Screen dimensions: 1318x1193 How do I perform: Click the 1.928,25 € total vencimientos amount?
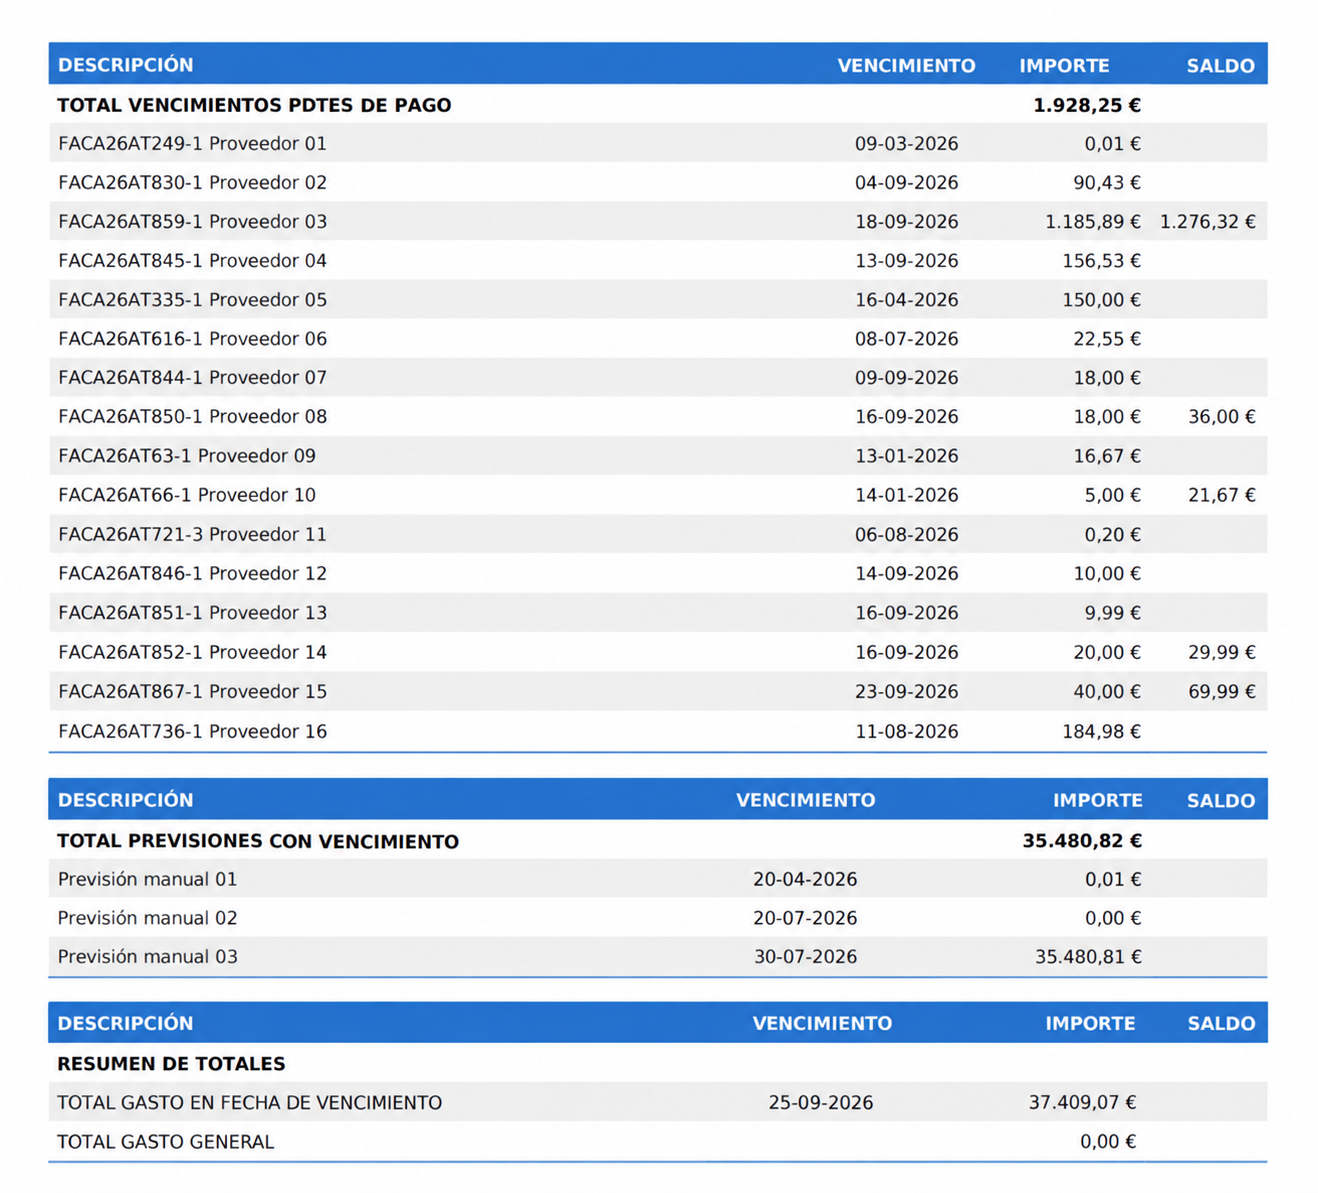1087,105
